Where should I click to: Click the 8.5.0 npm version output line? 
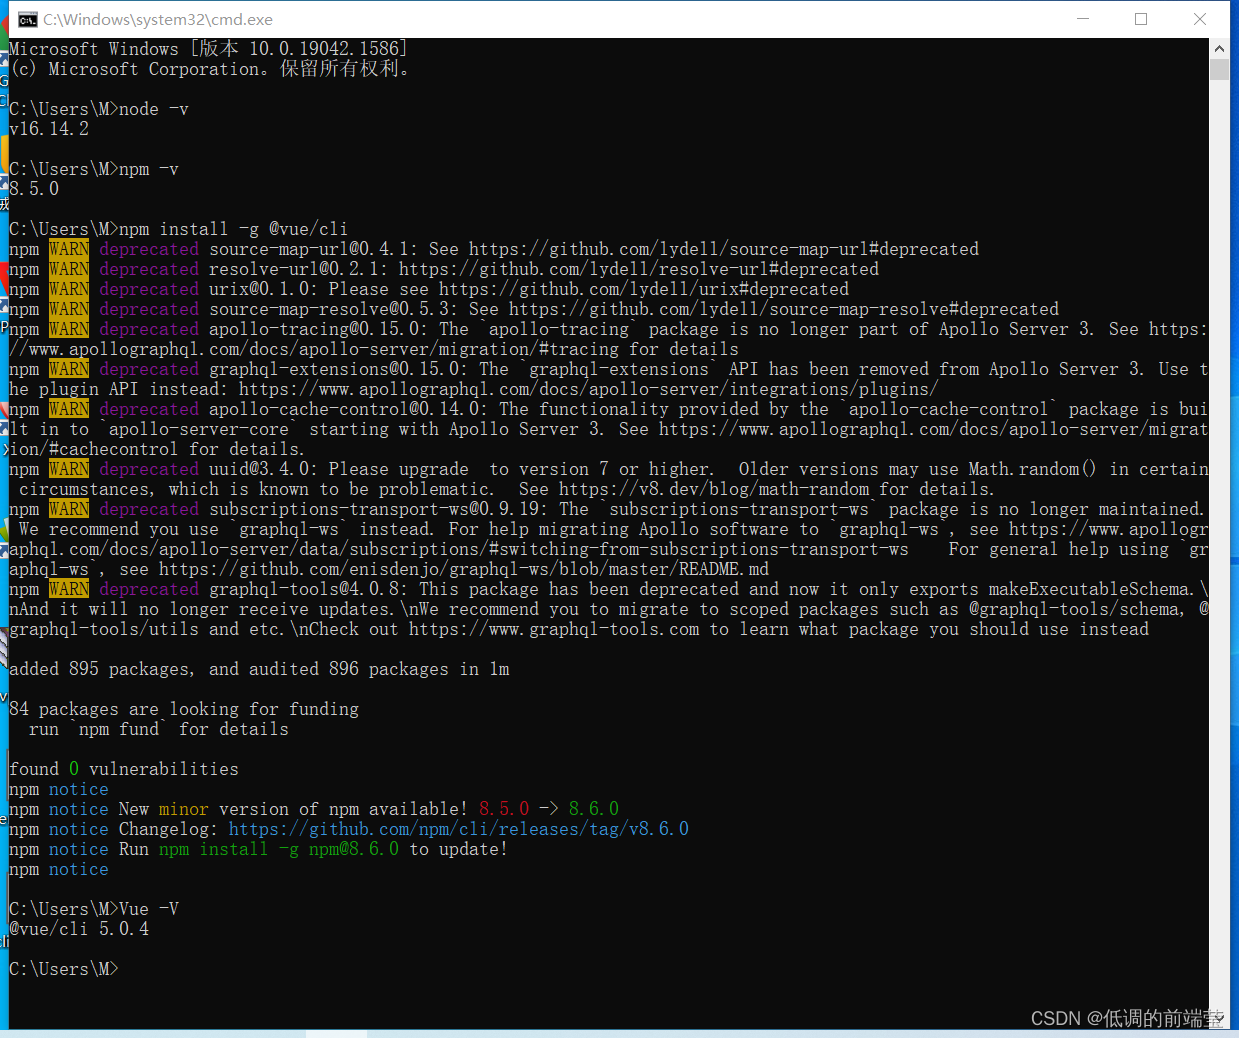(x=34, y=189)
